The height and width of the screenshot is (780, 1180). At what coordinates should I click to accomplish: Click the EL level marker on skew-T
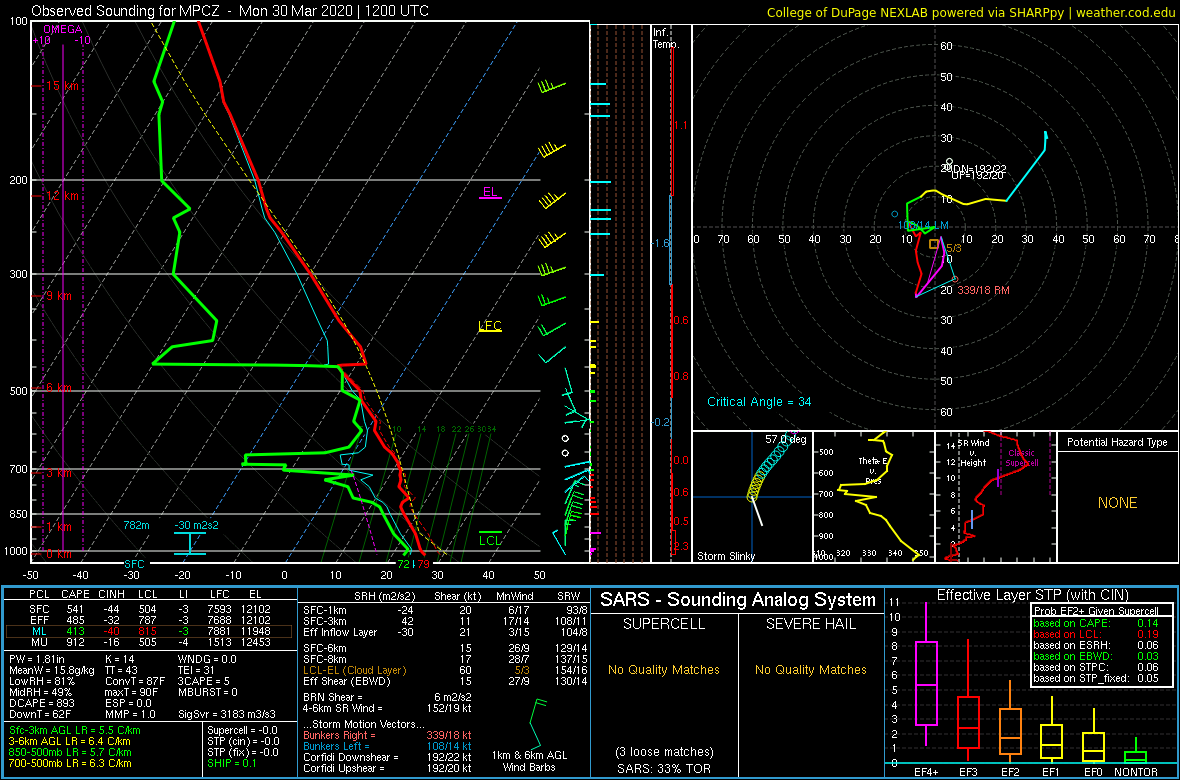(490, 192)
